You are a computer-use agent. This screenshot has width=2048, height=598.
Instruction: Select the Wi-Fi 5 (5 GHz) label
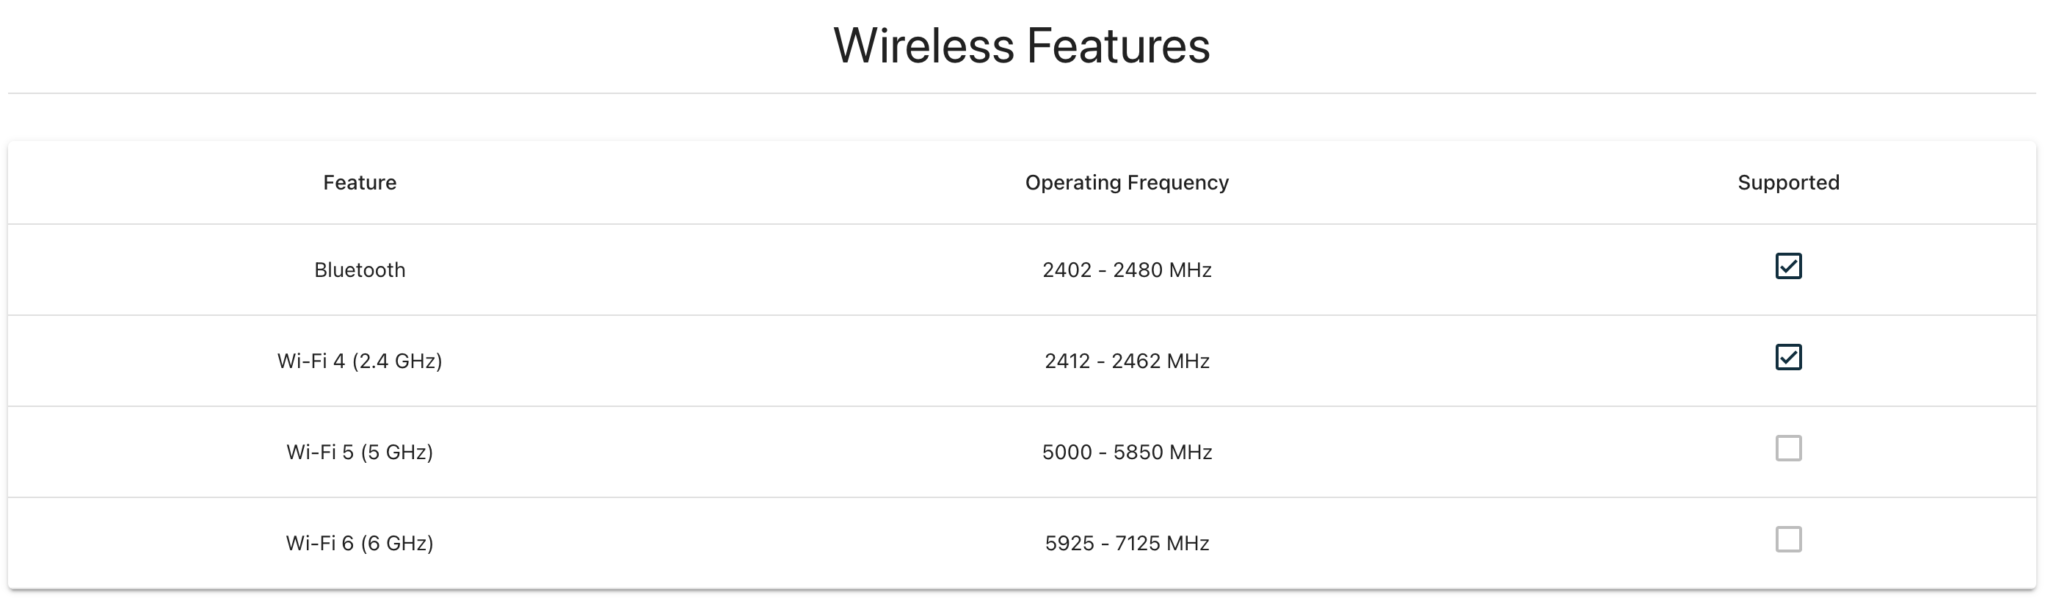[359, 452]
